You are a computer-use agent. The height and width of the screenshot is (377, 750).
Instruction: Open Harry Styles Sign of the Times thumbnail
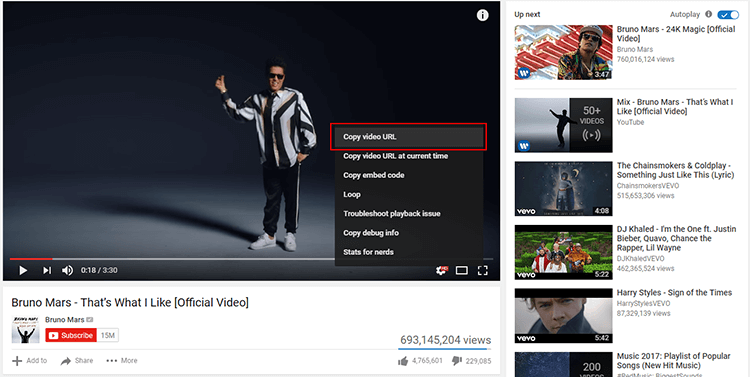coord(563,316)
